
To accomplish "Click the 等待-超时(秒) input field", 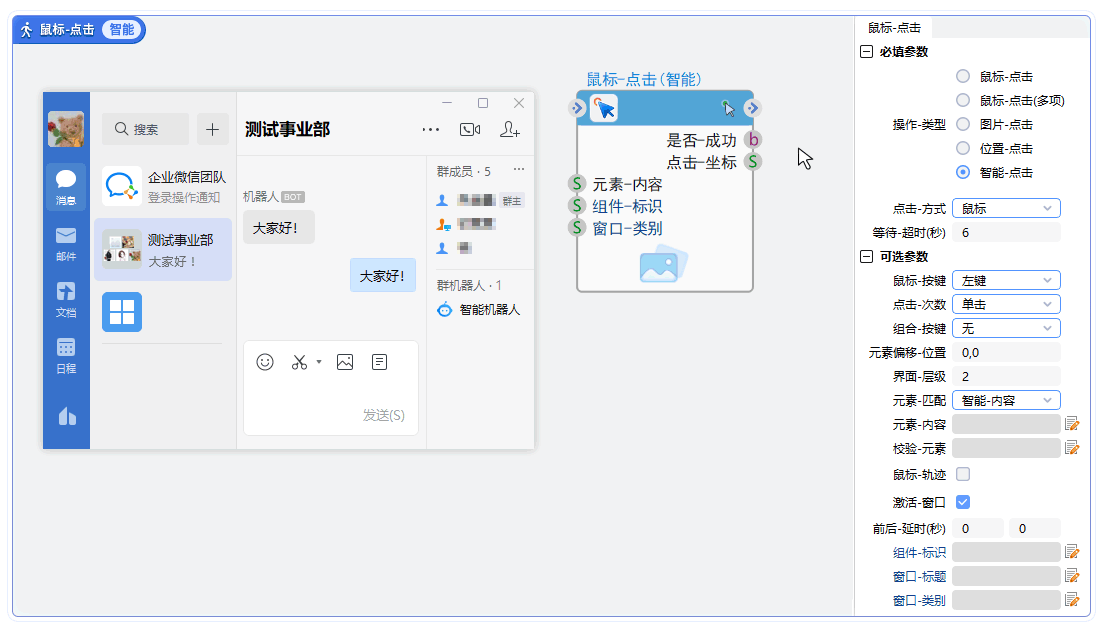I will coord(1006,232).
